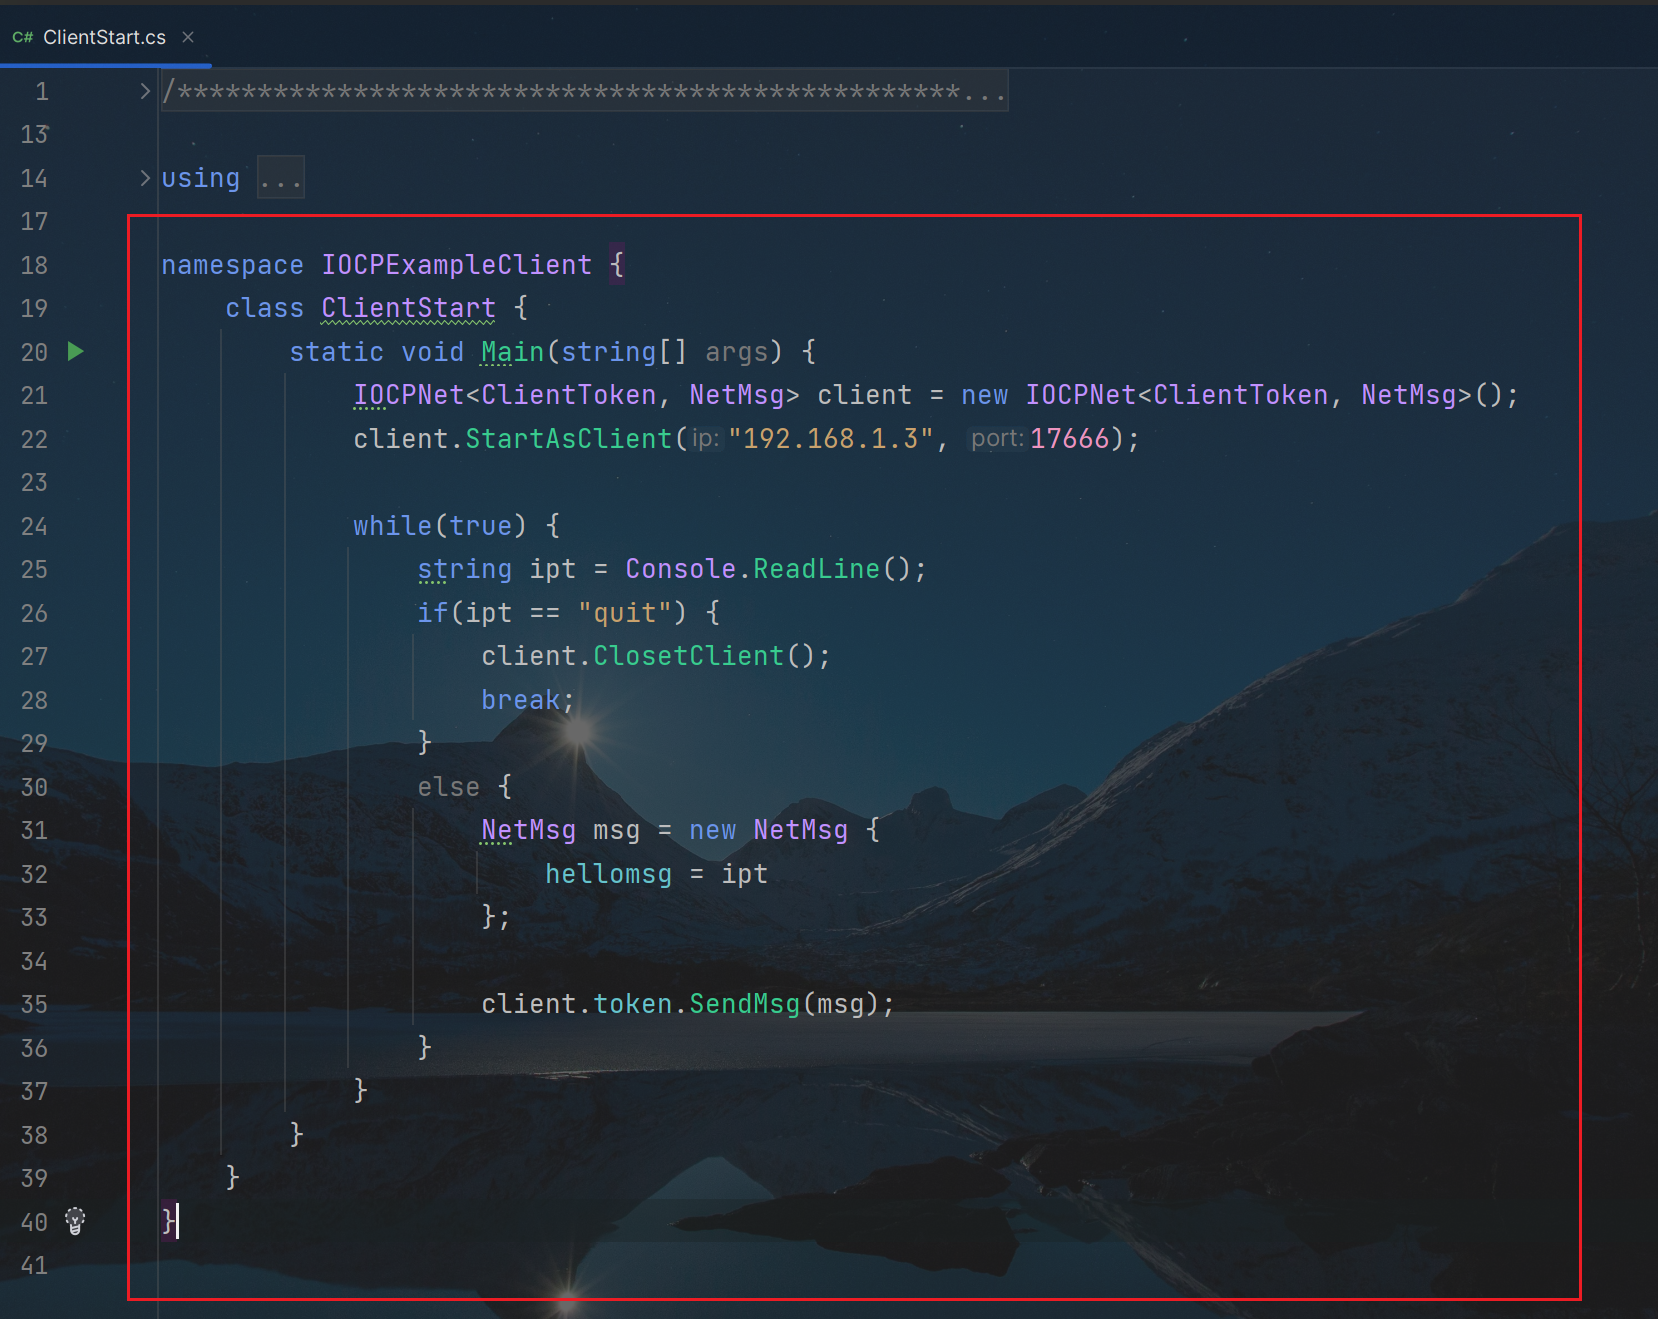This screenshot has height=1319, width=1658.
Task: Open the folded using ellipsis placeholder
Action: point(281,178)
